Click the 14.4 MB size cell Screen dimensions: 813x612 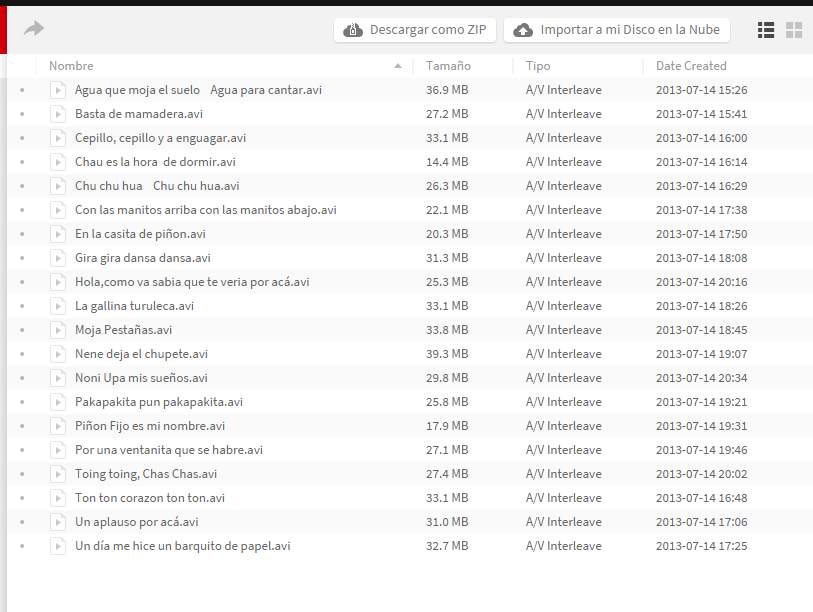pyautogui.click(x=447, y=162)
